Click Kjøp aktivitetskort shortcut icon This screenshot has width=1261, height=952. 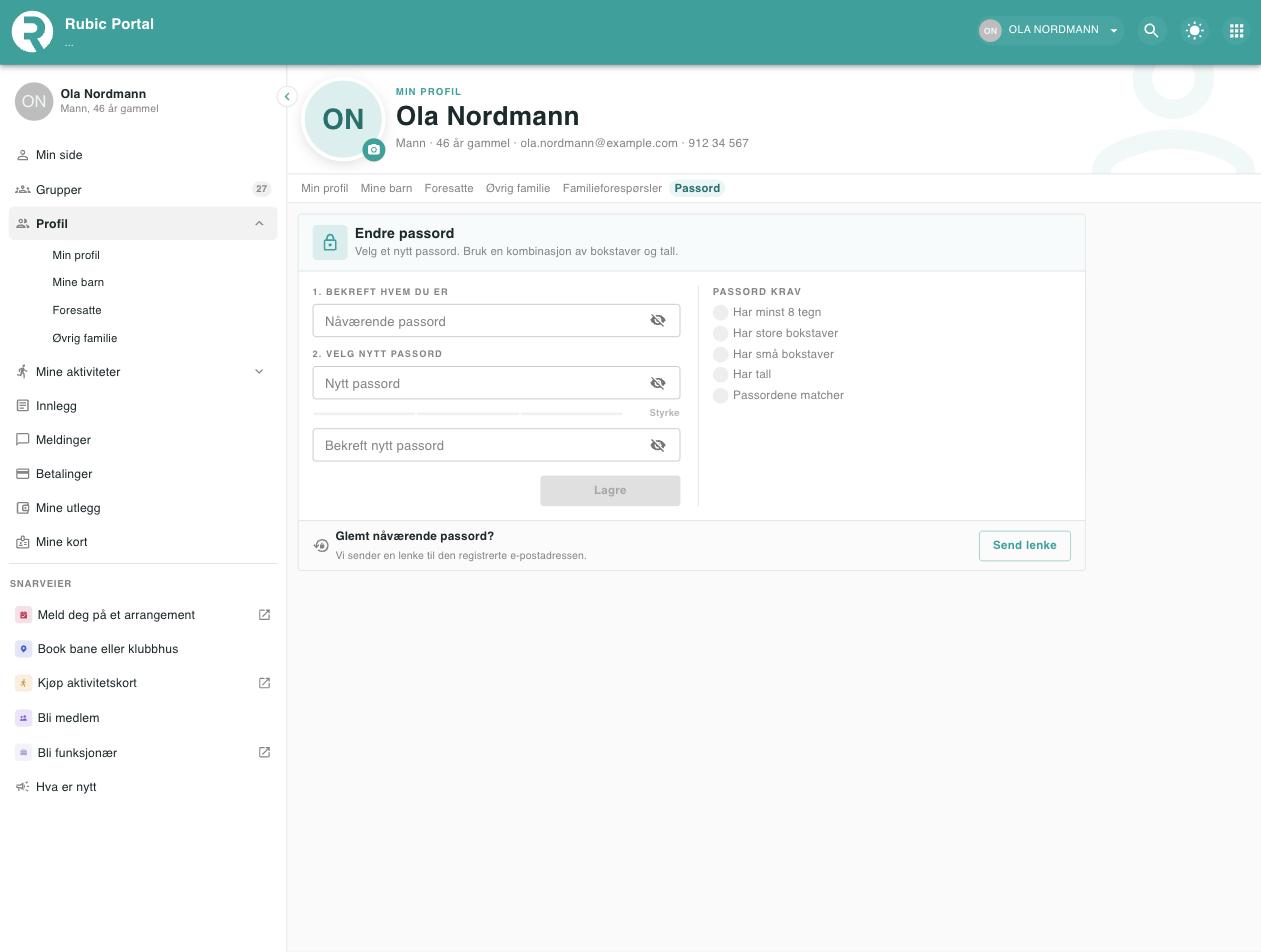(x=24, y=683)
